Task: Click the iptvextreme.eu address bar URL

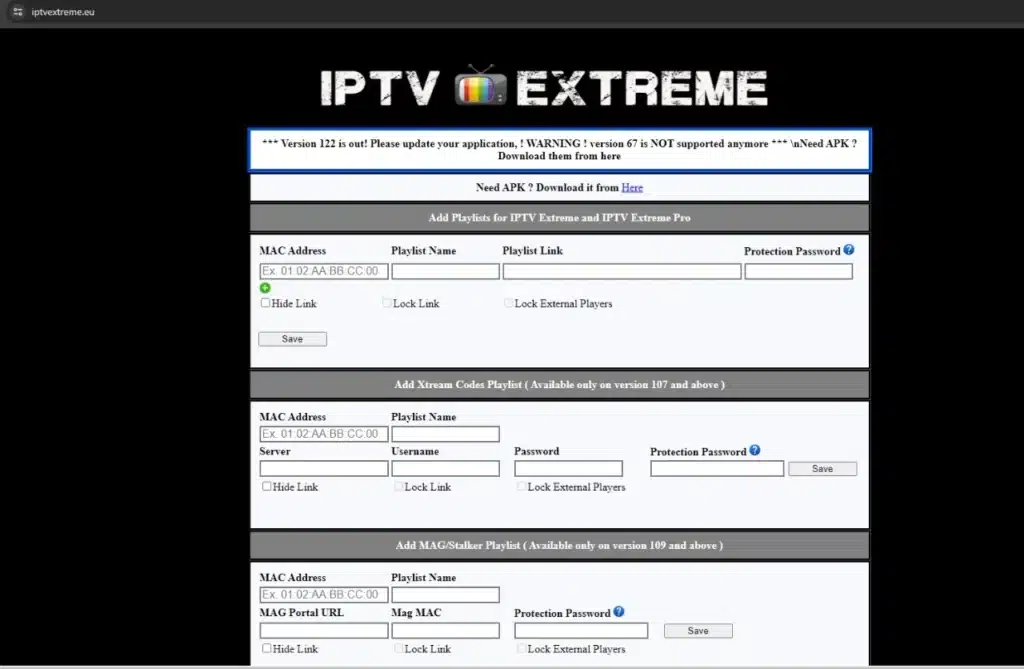Action: [63, 11]
